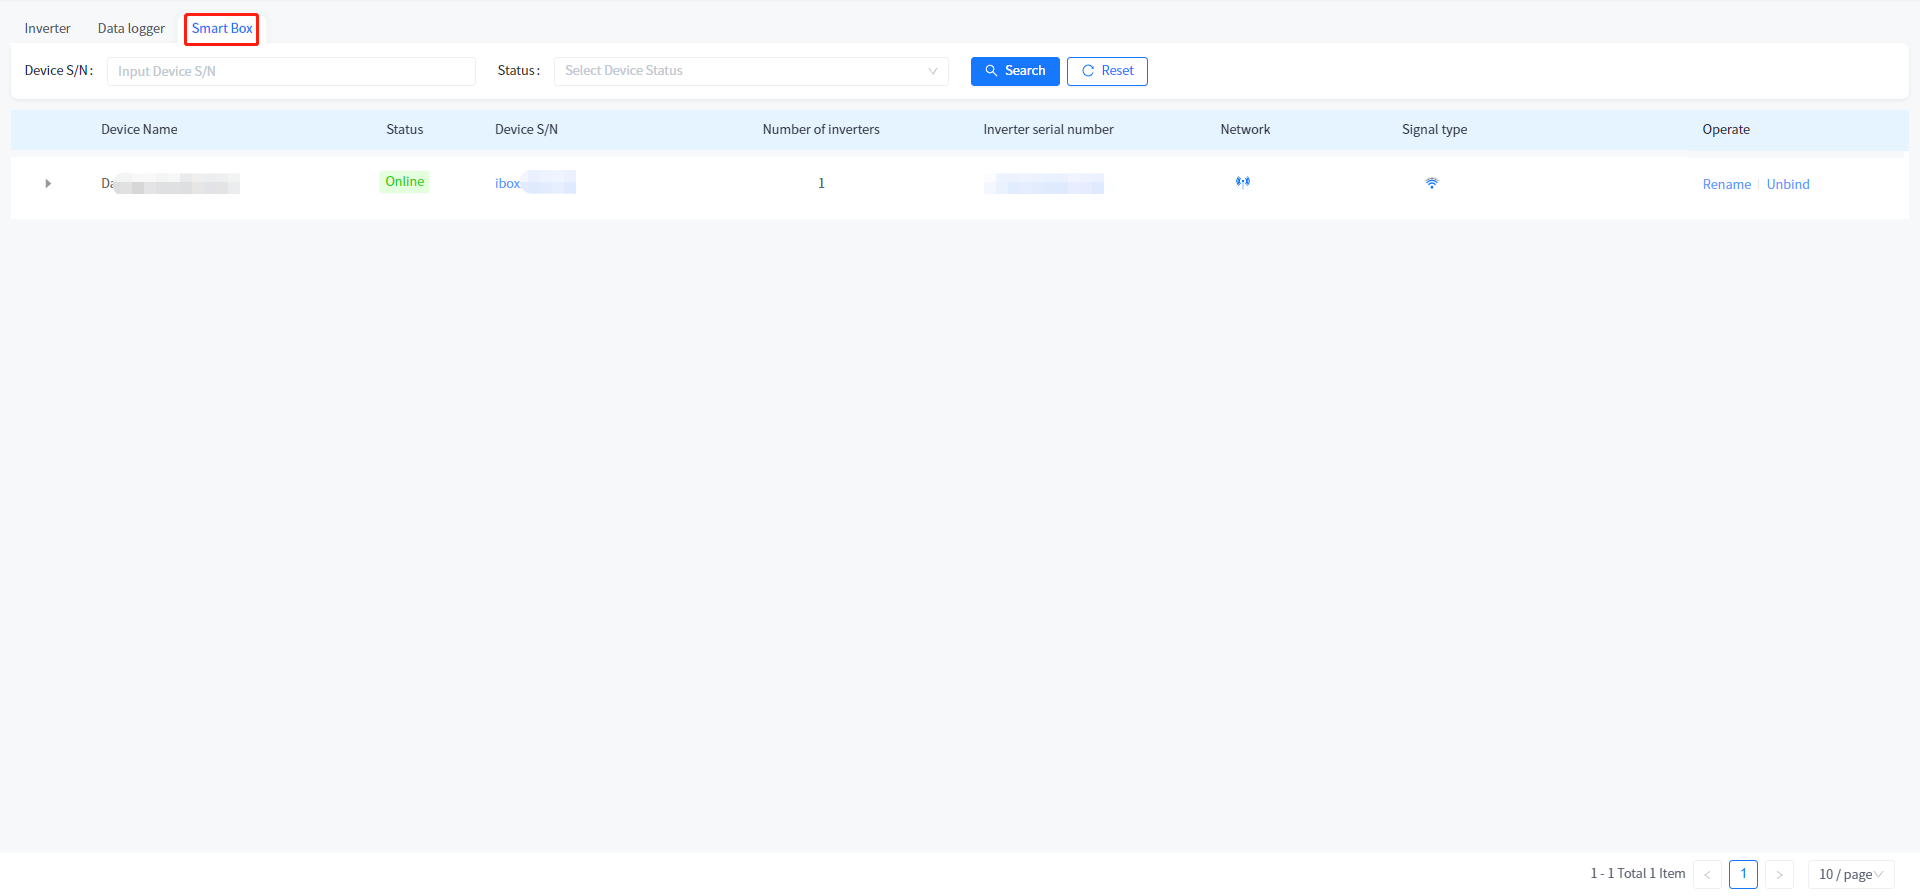Click the network signal tower icon
The width and height of the screenshot is (1920, 896).
click(x=1242, y=183)
